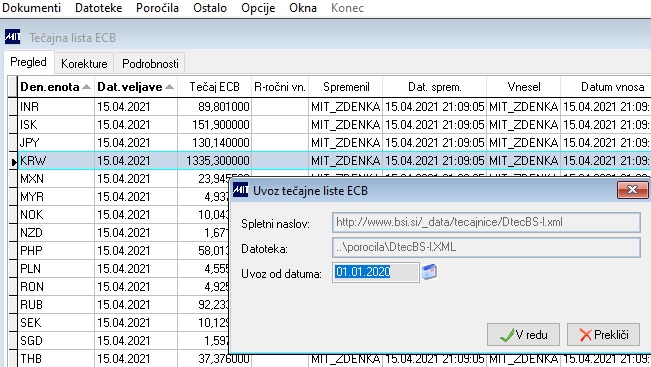Open the Datoteke menu
Viewport: 651px width, 367px height.
[x=98, y=8]
